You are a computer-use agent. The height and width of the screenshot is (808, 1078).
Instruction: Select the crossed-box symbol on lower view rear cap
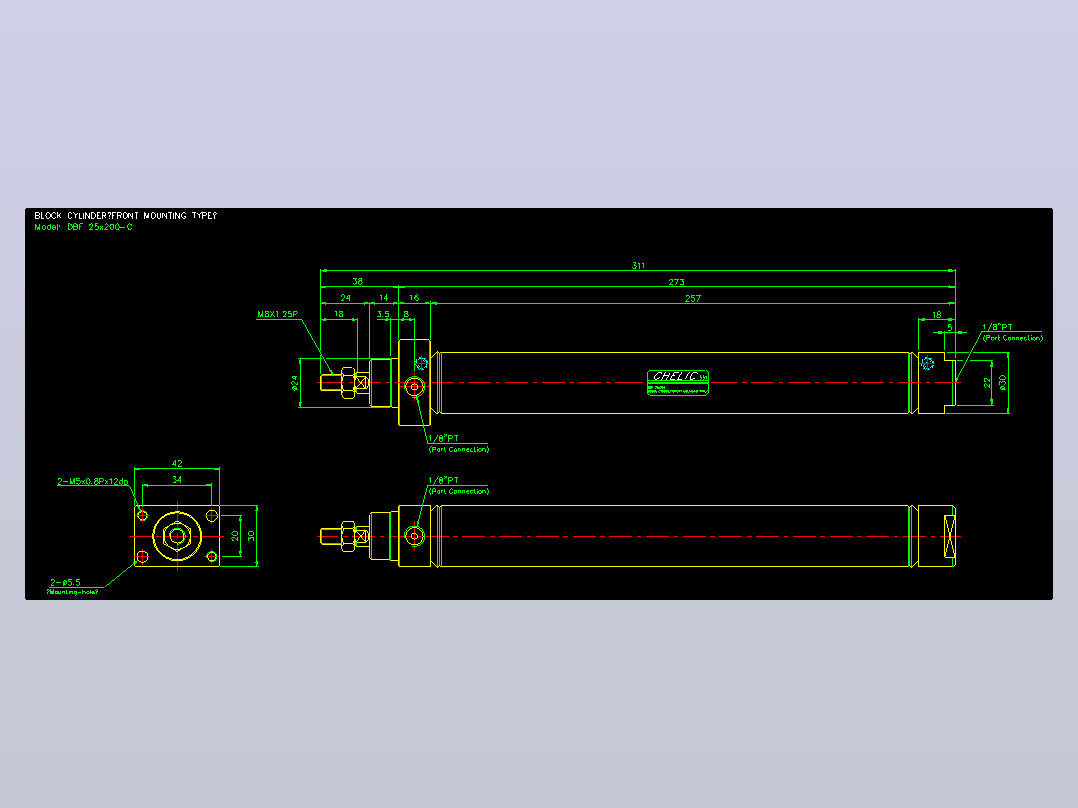[x=949, y=536]
